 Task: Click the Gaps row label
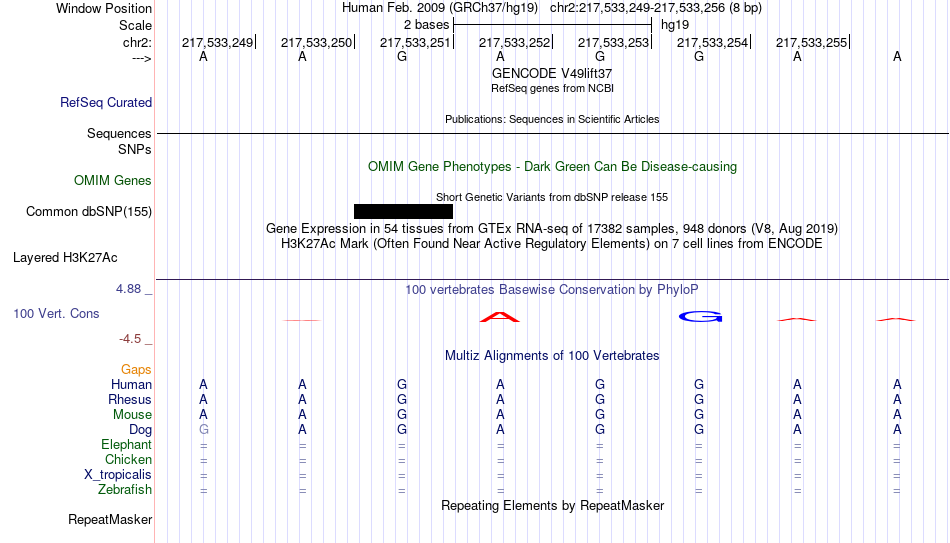pos(136,370)
